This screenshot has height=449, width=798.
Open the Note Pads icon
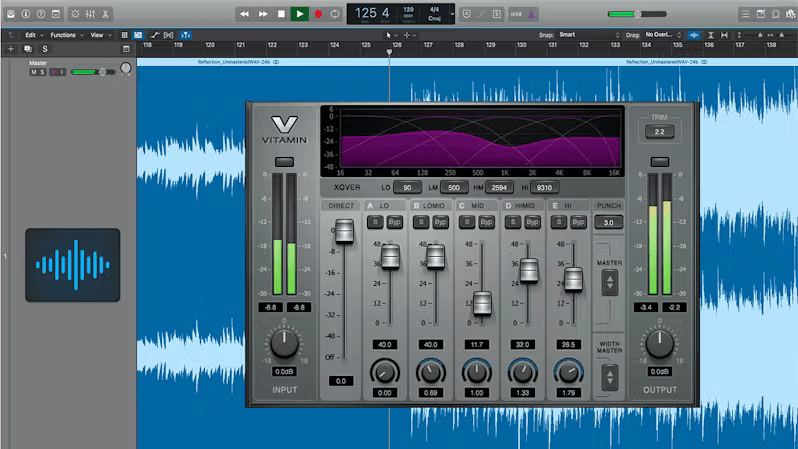point(760,14)
